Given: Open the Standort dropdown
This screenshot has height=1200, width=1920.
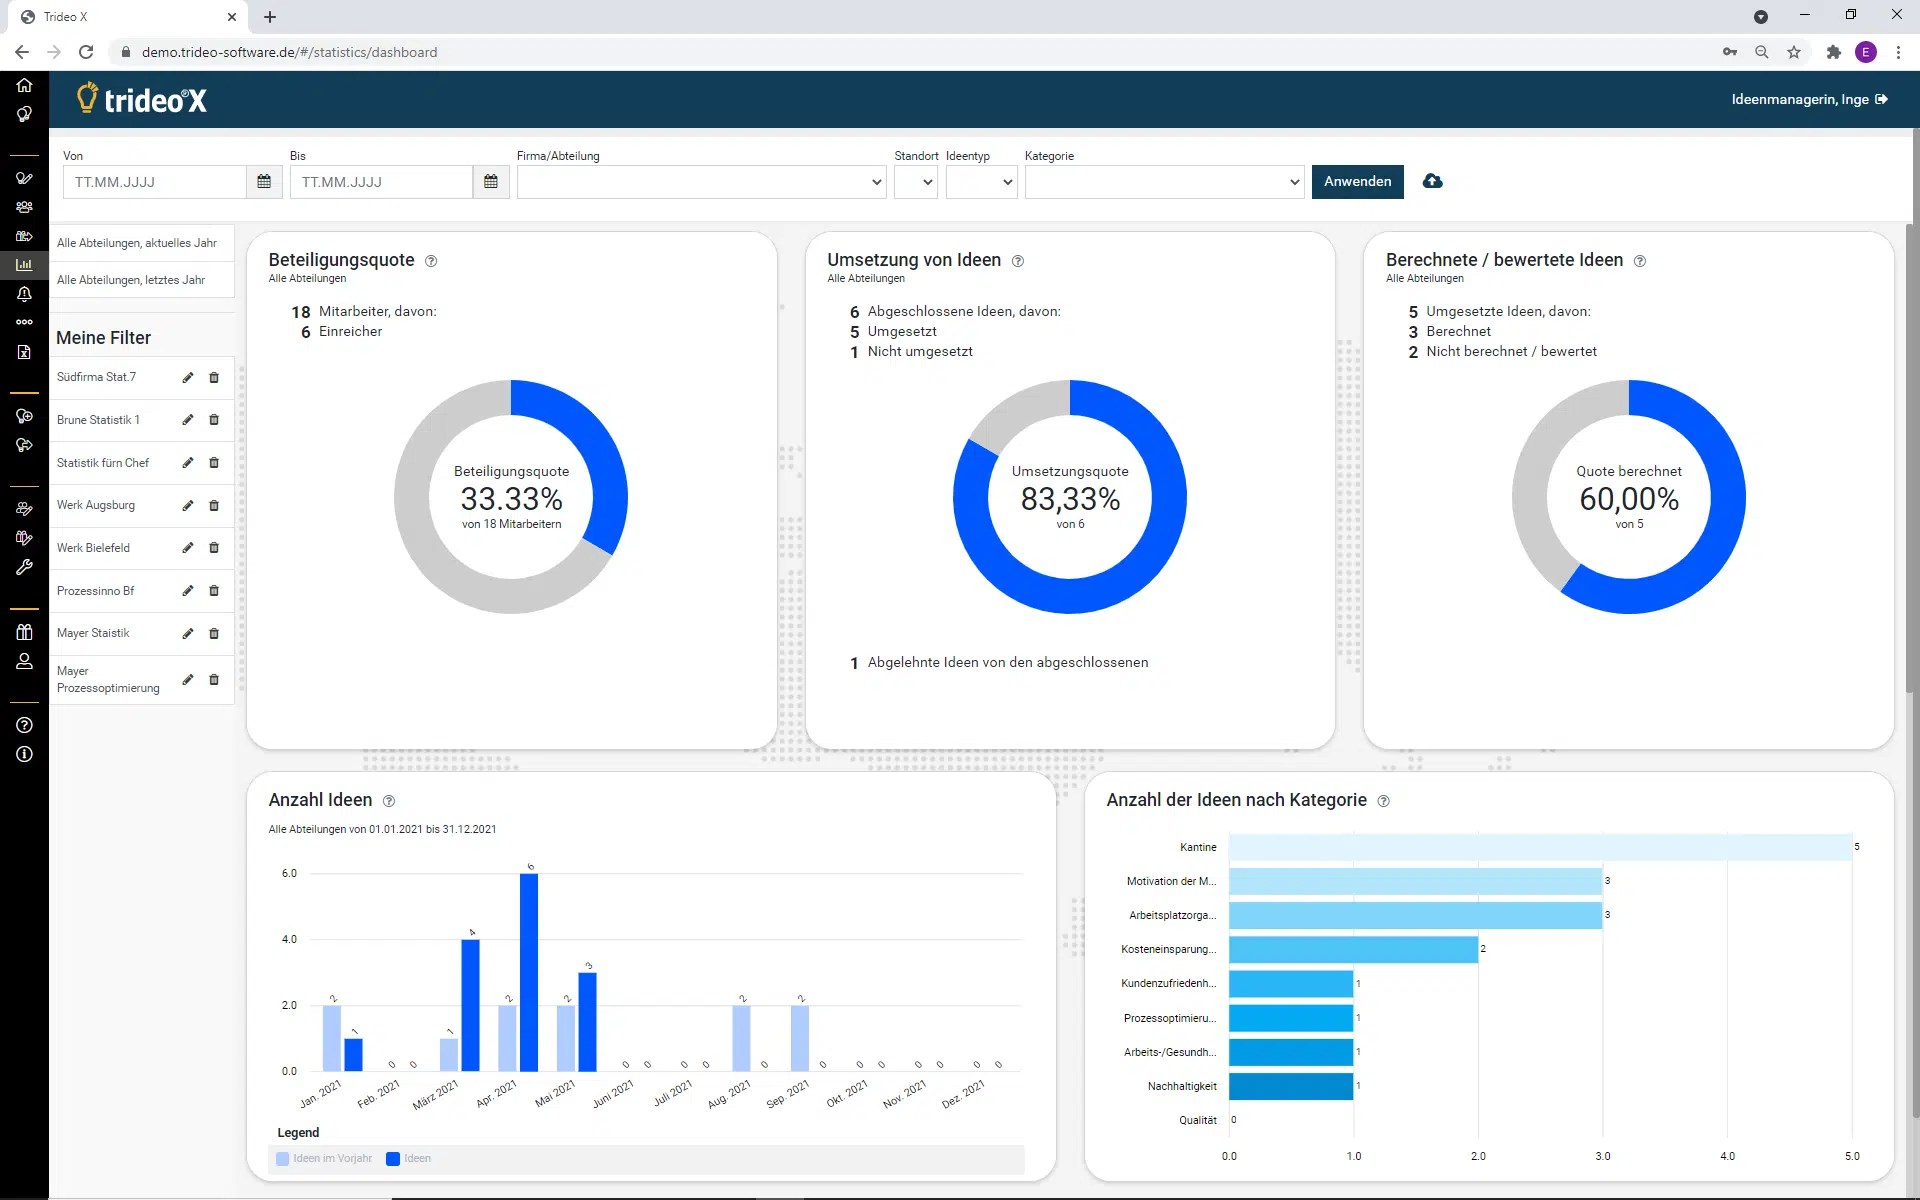Looking at the screenshot, I should (x=915, y=182).
